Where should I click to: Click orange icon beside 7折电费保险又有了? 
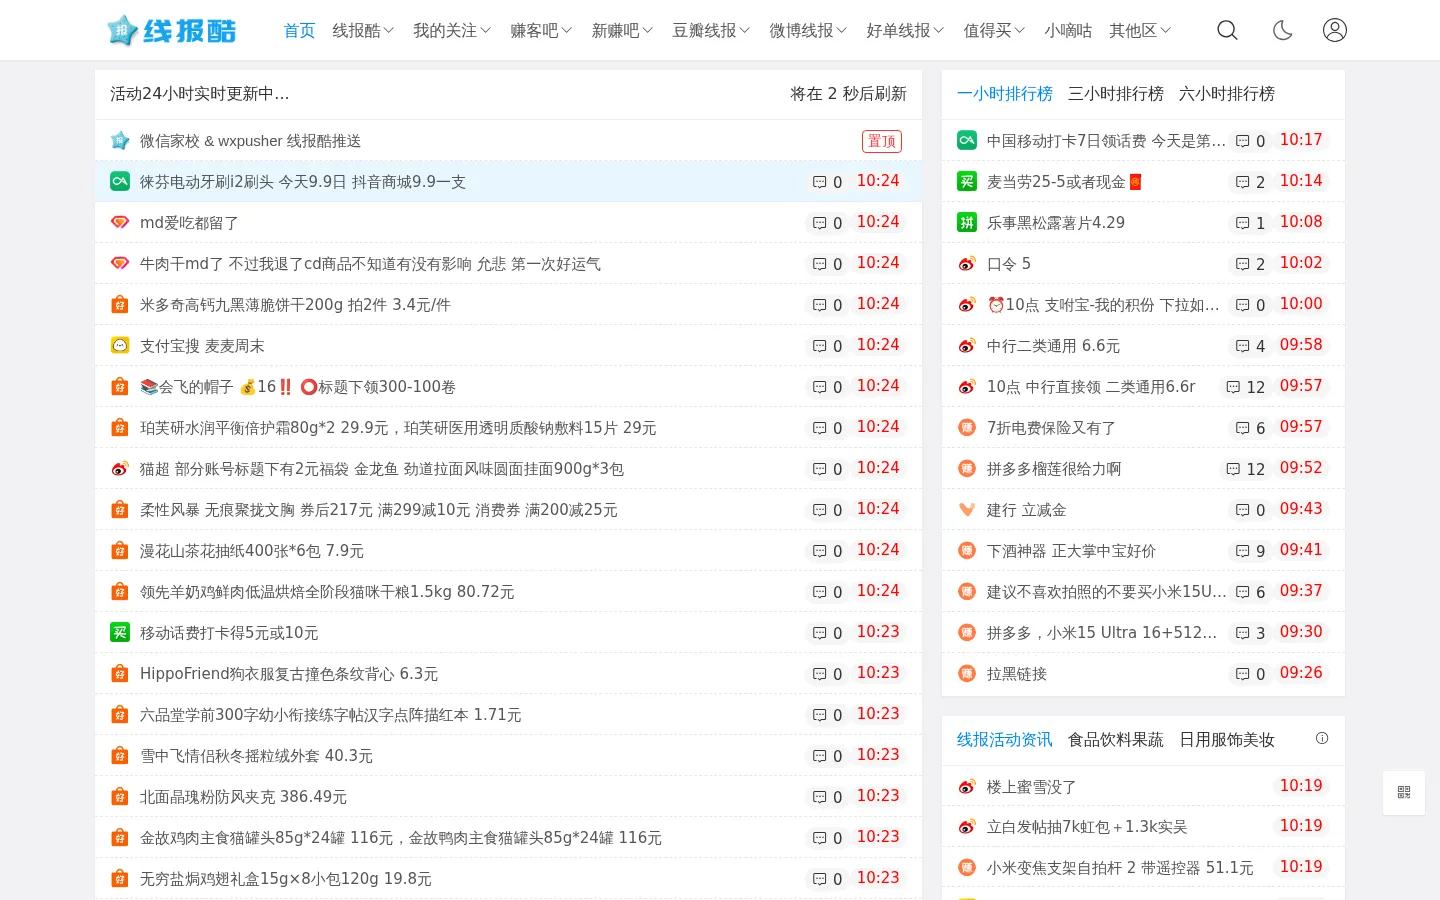tap(967, 427)
